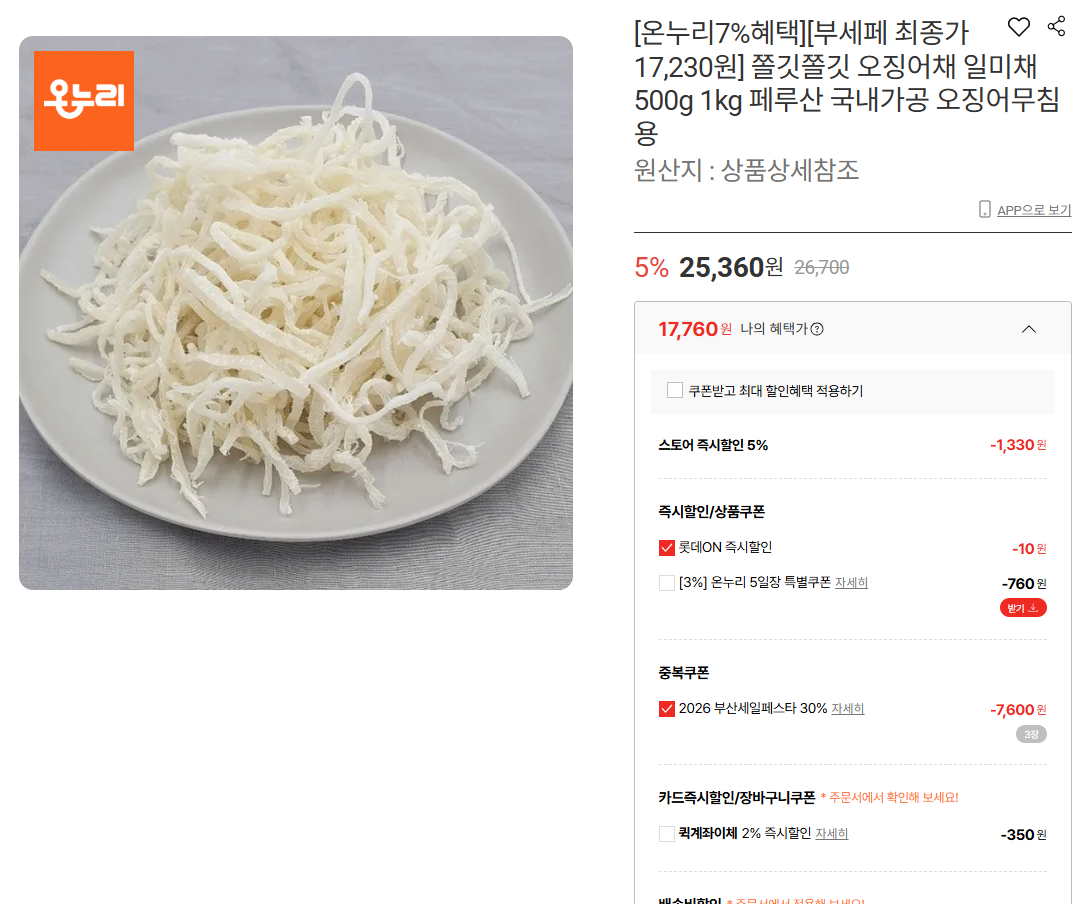Tick the 퀵계좌이체 2% 즉시할인 checkbox
The height and width of the screenshot is (904, 1084).
point(666,834)
